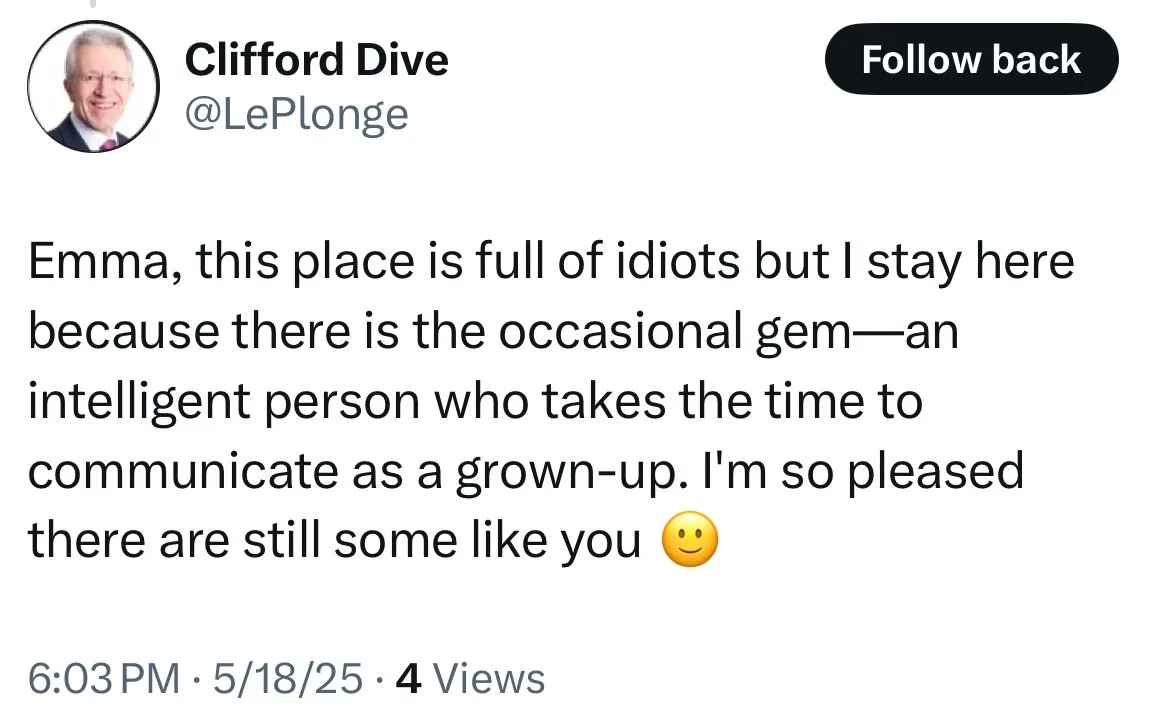Open Clifford Dive's profile picture
Viewport: 1170px width, 721px height.
(92, 87)
